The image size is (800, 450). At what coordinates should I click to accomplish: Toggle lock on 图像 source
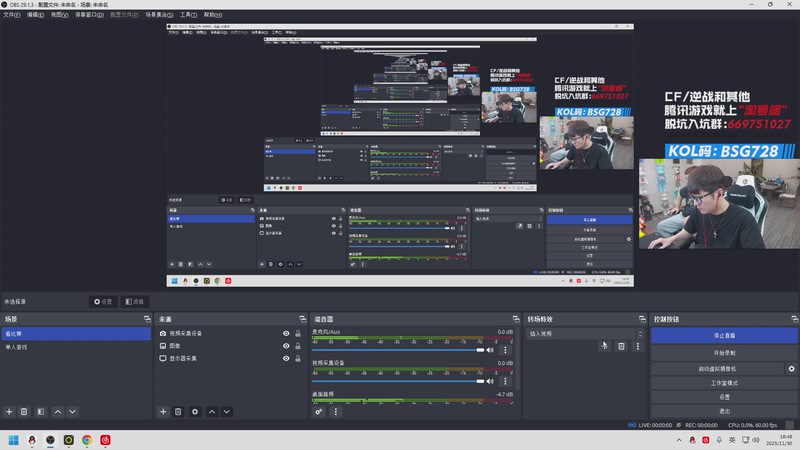pyautogui.click(x=298, y=346)
